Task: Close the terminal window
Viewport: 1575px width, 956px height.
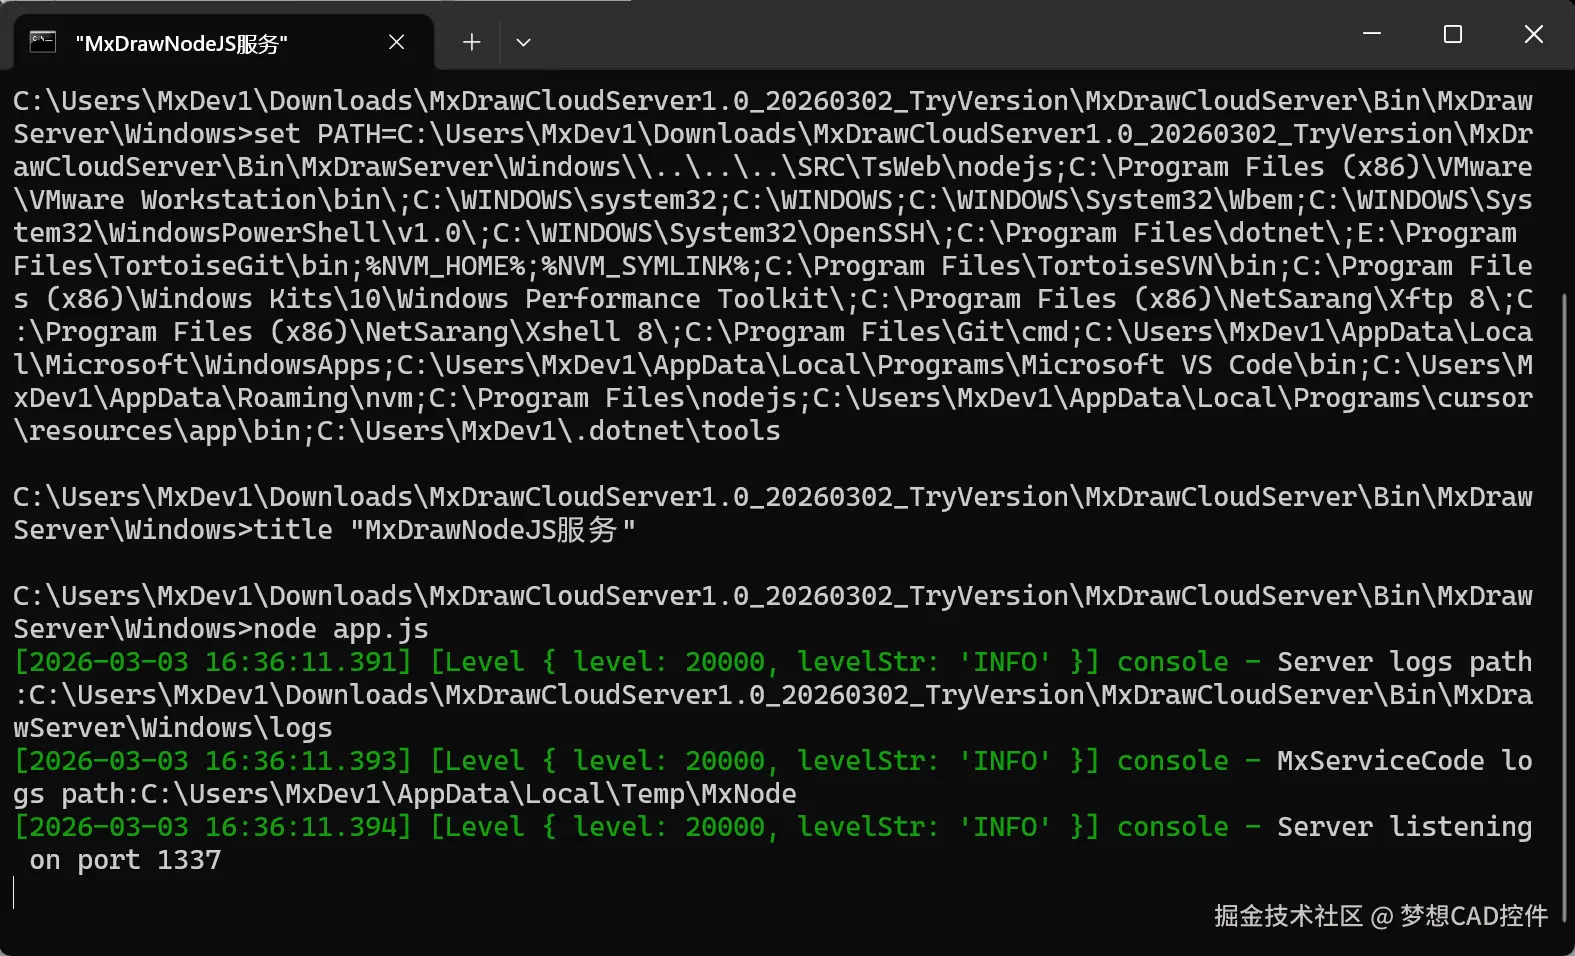Action: [x=1534, y=34]
